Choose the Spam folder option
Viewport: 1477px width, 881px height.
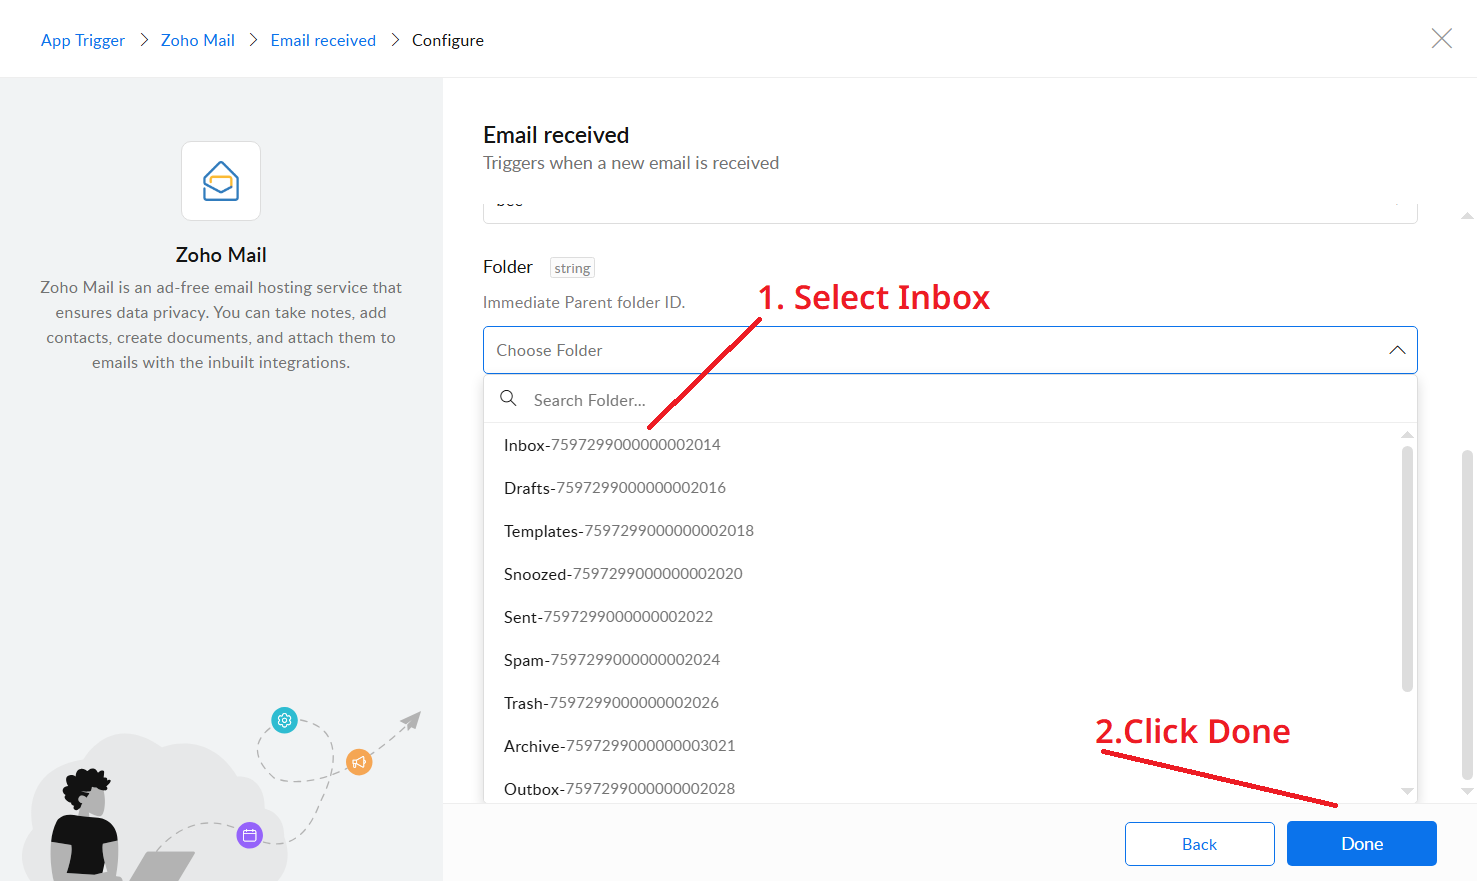point(612,660)
